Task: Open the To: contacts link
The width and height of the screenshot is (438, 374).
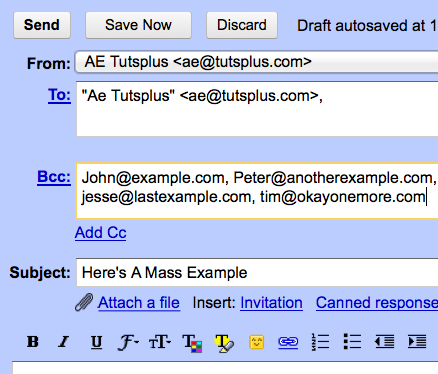Action: point(59,95)
